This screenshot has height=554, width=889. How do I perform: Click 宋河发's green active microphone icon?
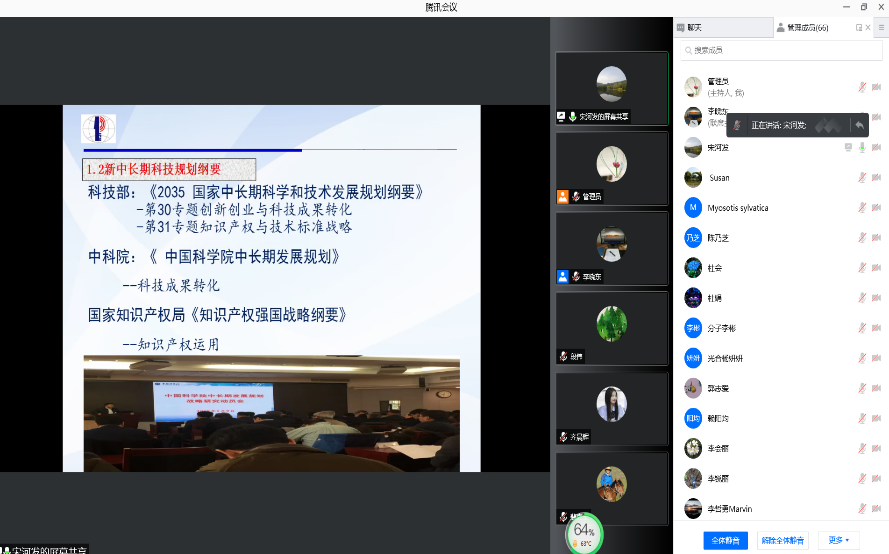click(862, 148)
